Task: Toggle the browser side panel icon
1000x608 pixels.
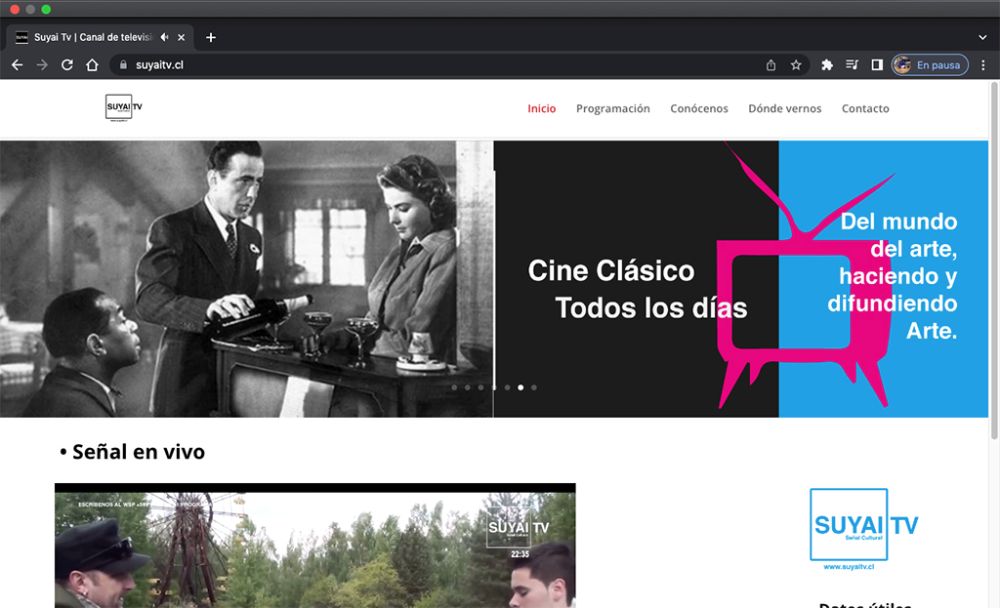Action: pos(877,65)
